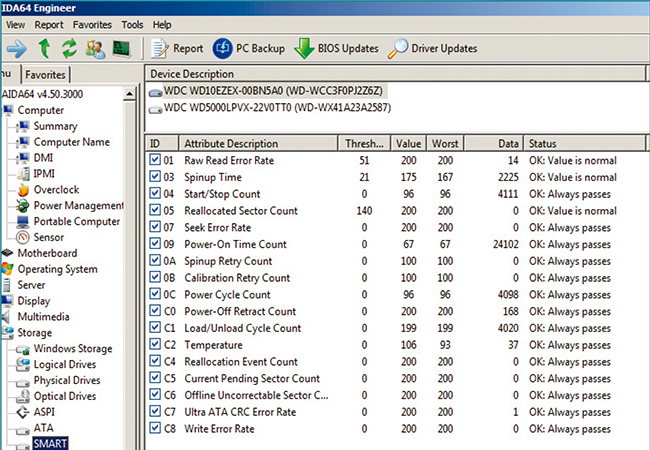Click Load/Unload Cycle Count row text

[243, 328]
